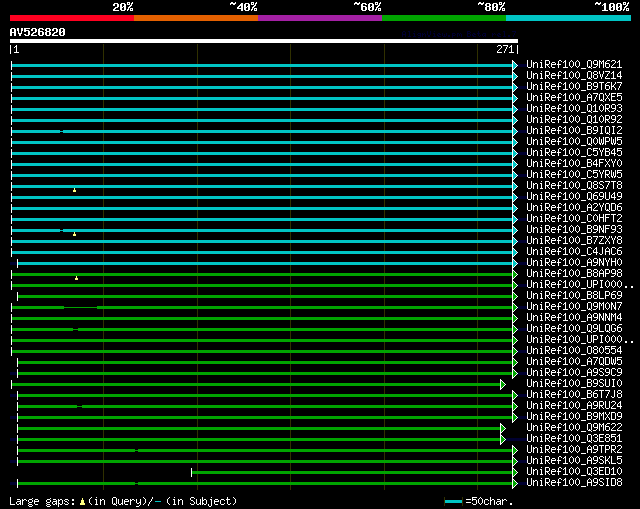Pick the UniRef100_A9TPR2 entry
Image resolution: width=640 pixels, height=509 pixels.
pos(574,450)
